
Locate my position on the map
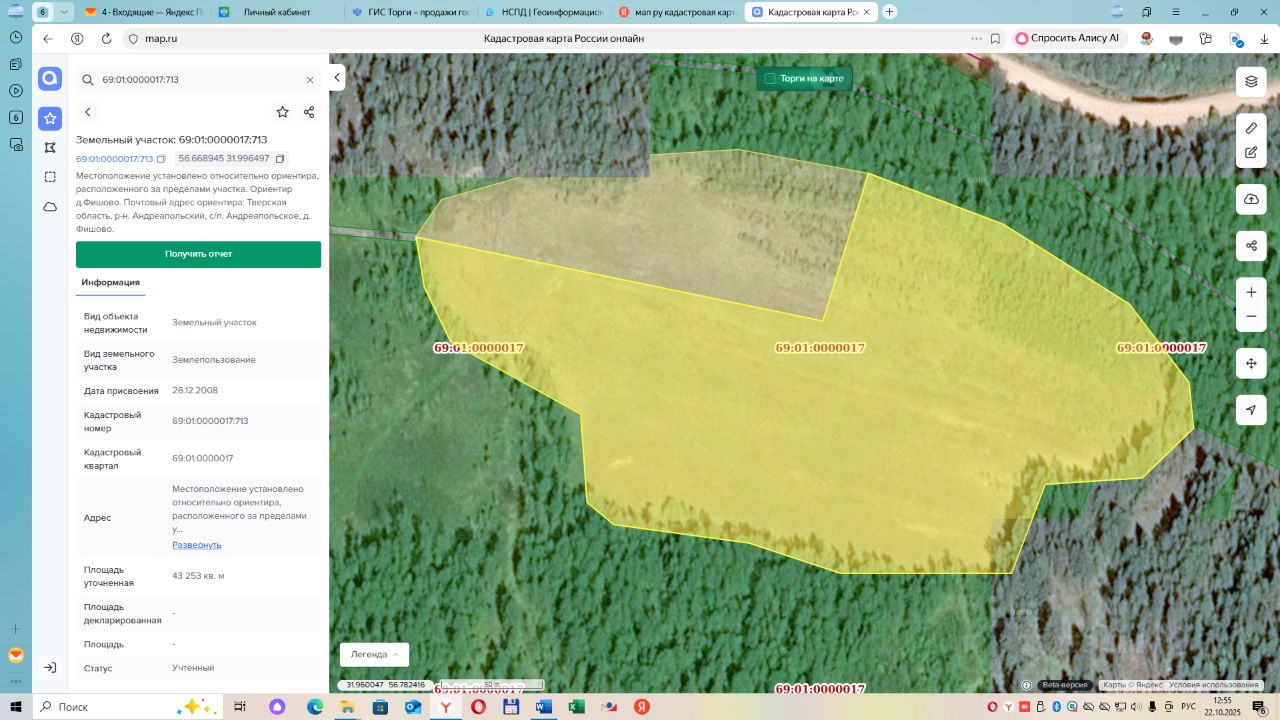pos(1251,410)
